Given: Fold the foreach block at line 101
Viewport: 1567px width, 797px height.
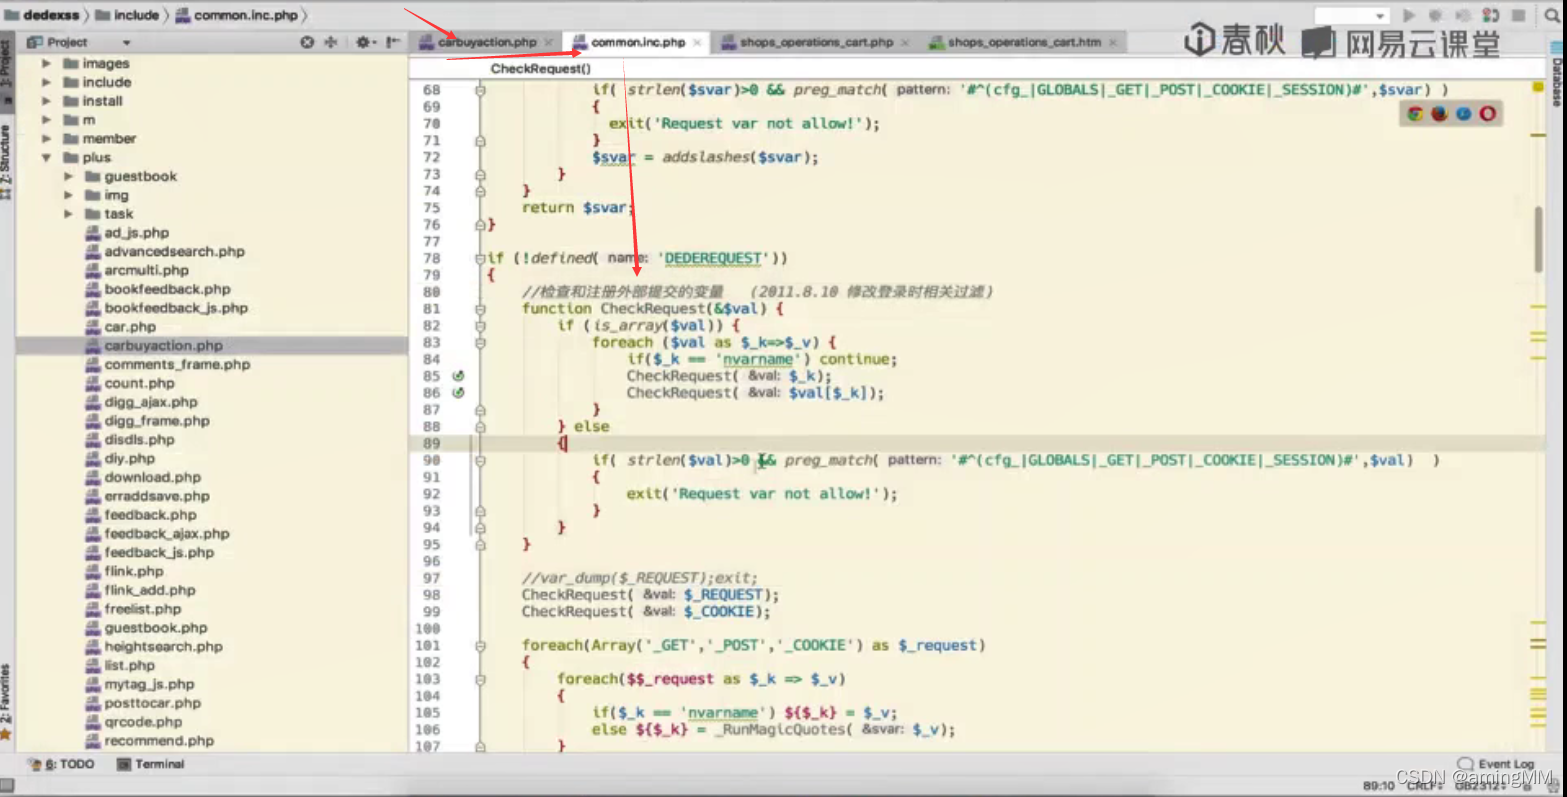Looking at the screenshot, I should point(480,646).
